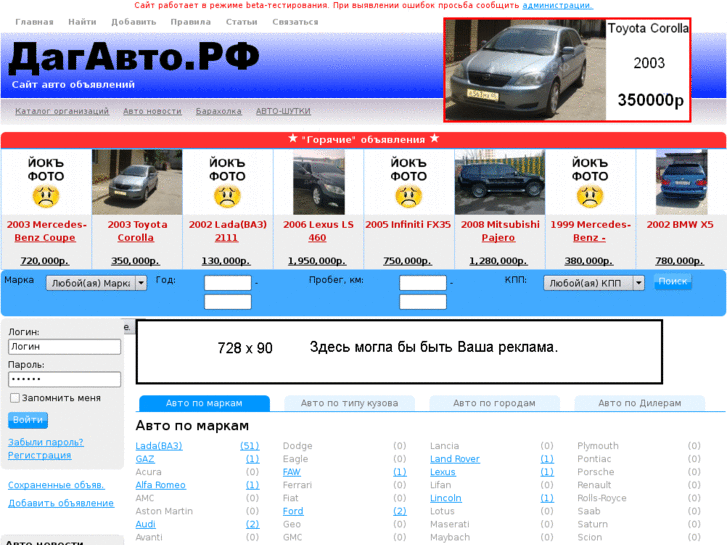The height and width of the screenshot is (545, 727).
Task: Click the (51) count next to Lada
Action: (249, 446)
